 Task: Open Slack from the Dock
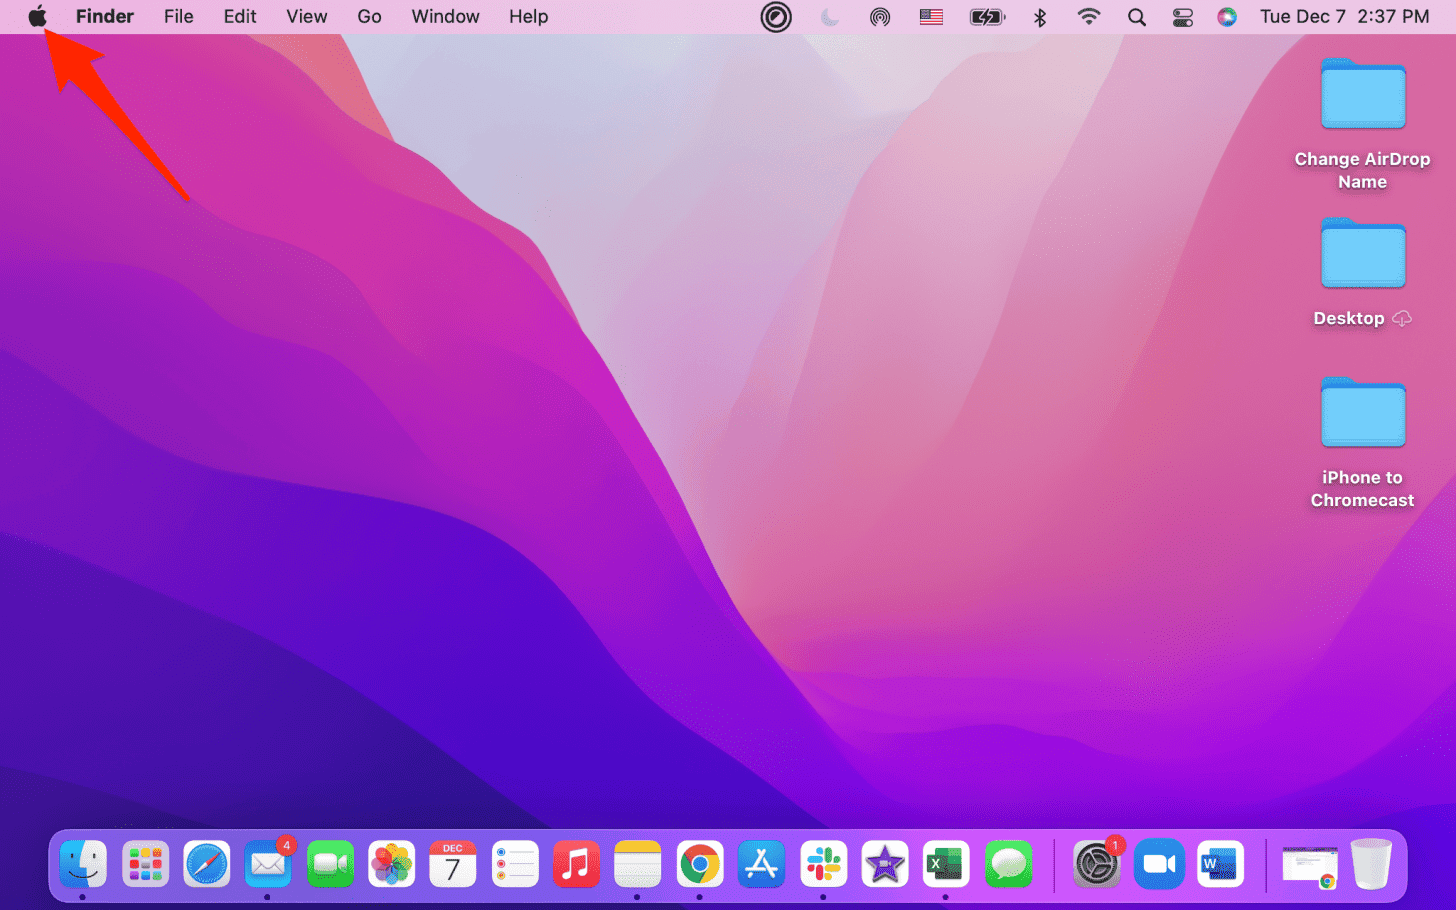point(823,864)
